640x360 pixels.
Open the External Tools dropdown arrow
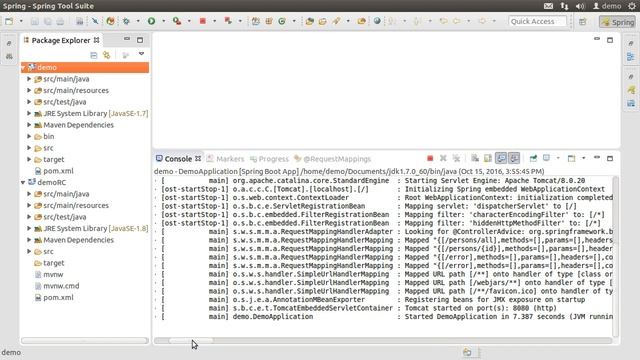tap(189, 21)
